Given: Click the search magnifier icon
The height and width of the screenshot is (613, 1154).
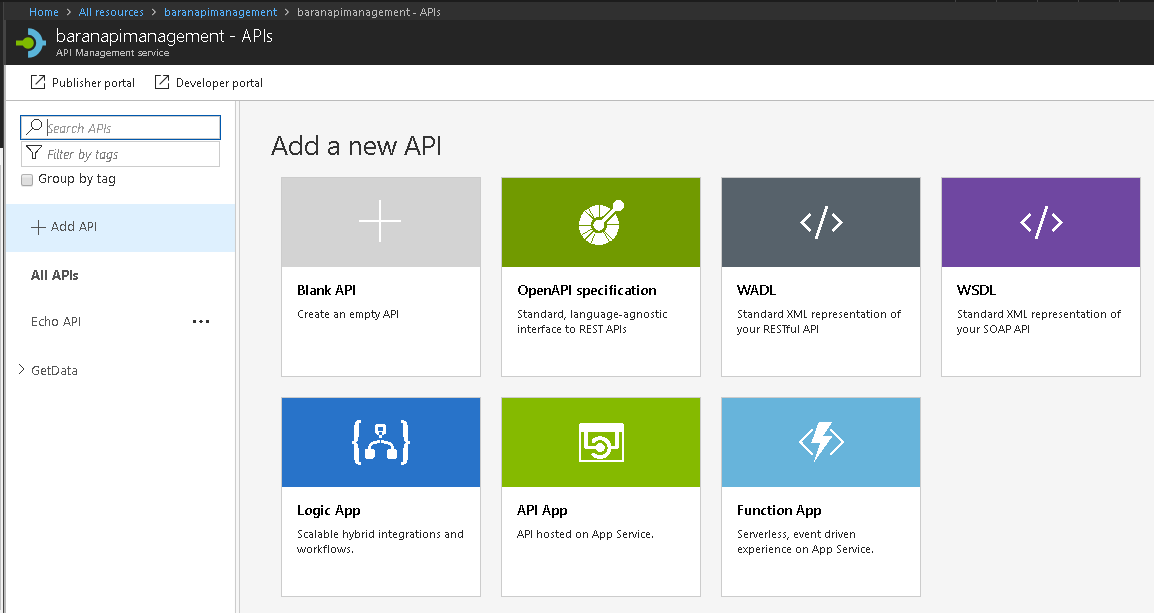Looking at the screenshot, I should [34, 127].
